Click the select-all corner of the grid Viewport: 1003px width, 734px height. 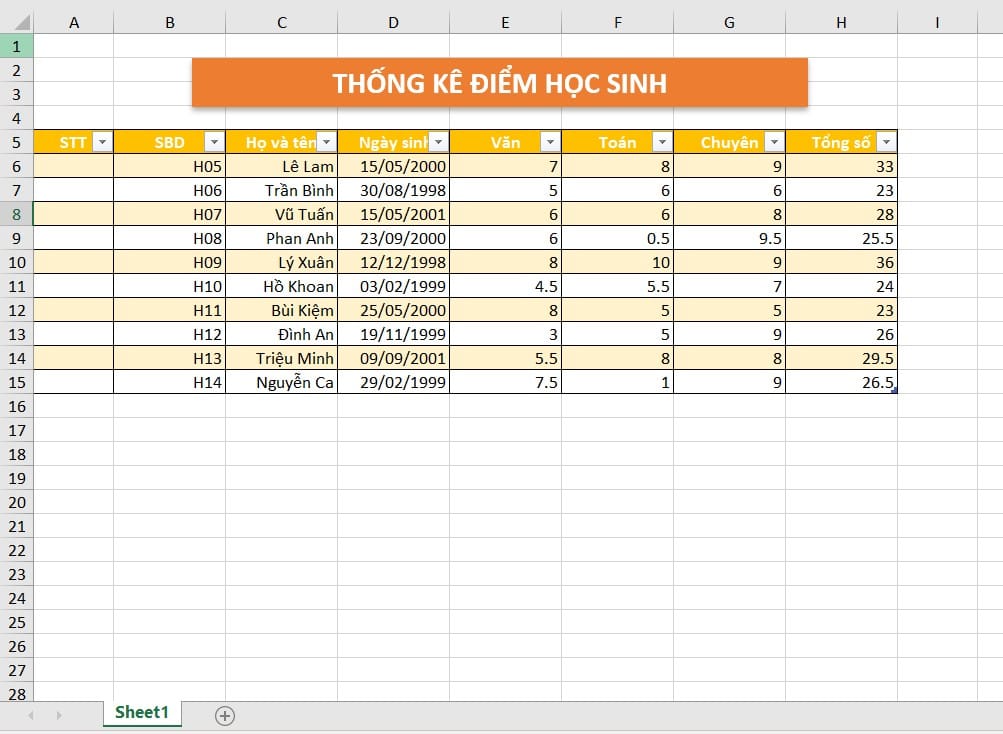(x=16, y=22)
